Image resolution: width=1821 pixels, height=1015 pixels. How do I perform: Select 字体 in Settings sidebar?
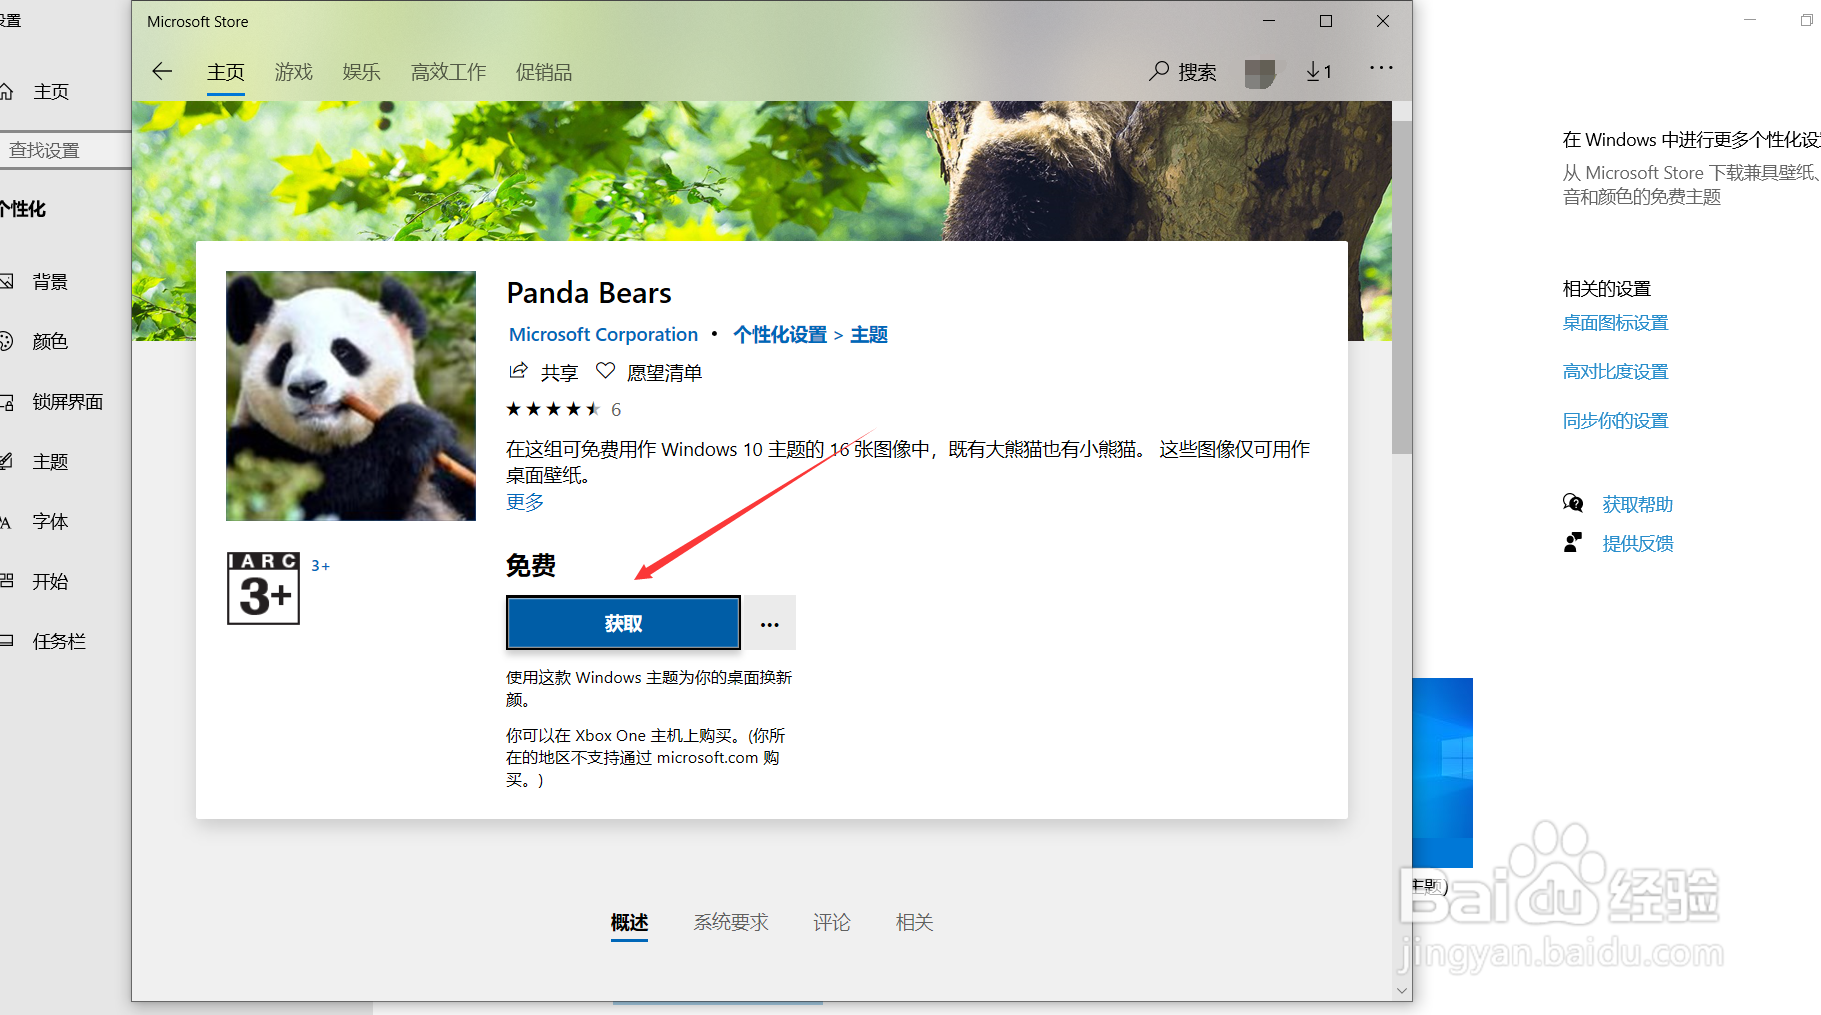click(x=50, y=522)
